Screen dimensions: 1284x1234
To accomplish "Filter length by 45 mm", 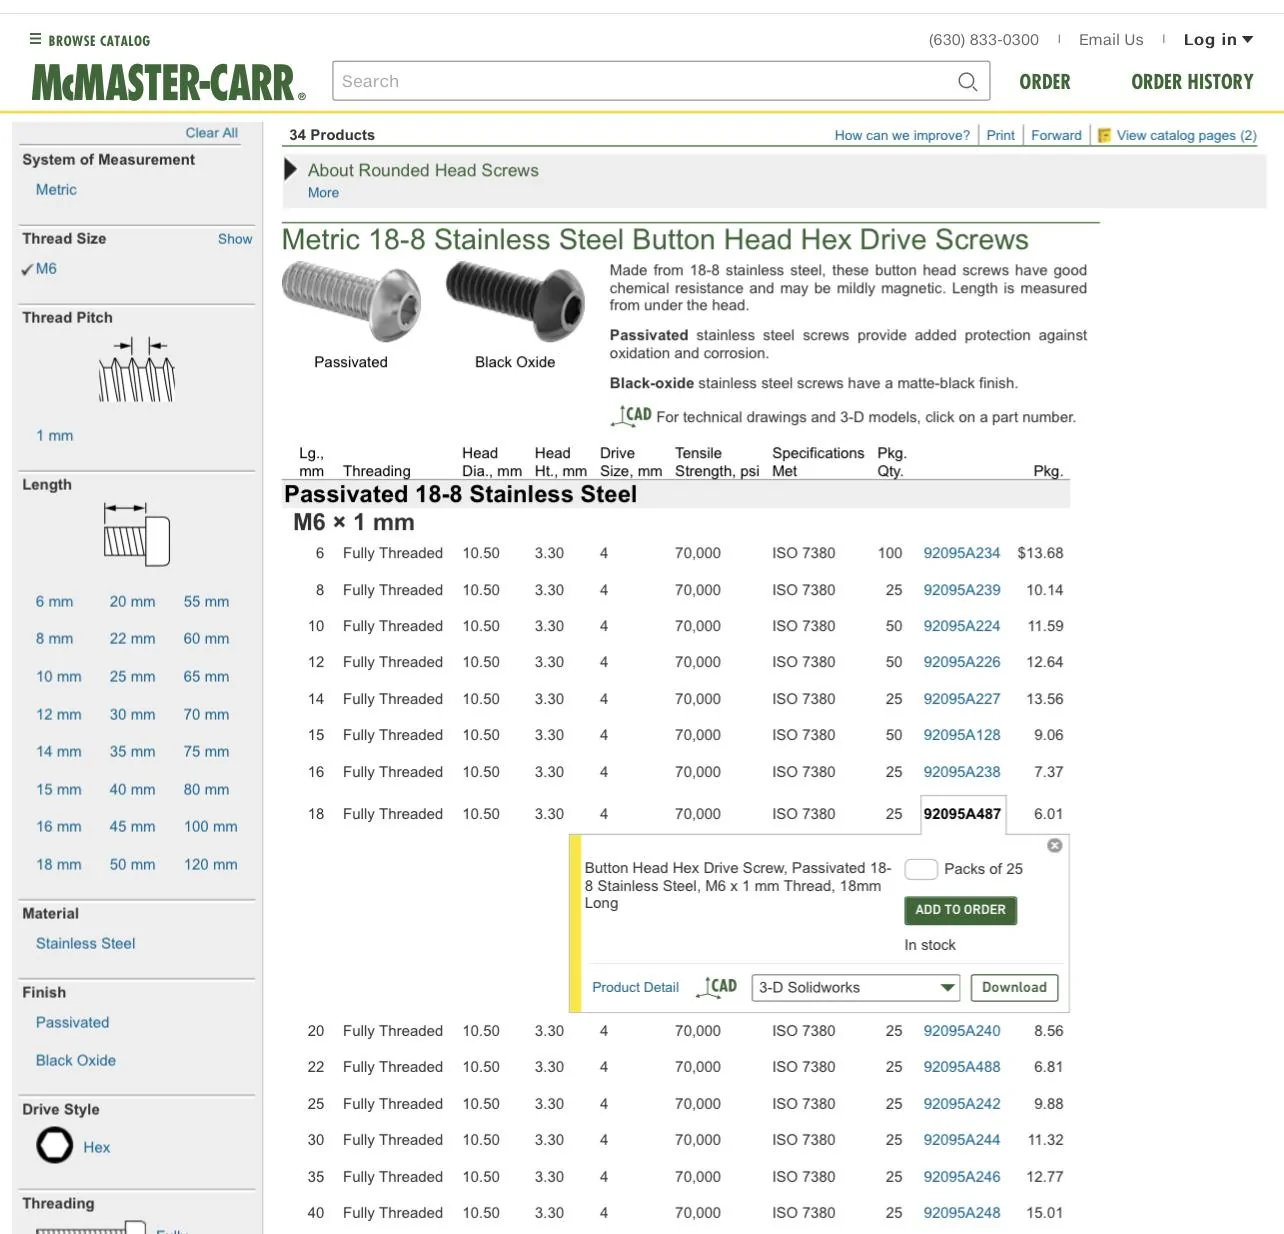I will point(132,827).
